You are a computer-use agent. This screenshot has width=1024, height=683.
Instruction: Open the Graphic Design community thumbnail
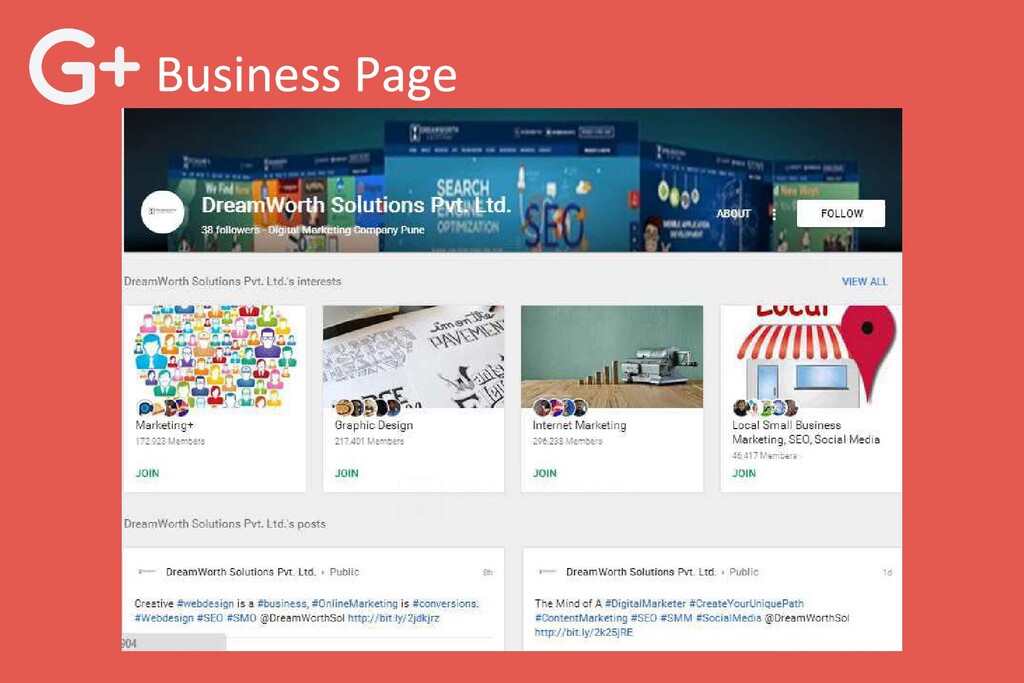(413, 357)
